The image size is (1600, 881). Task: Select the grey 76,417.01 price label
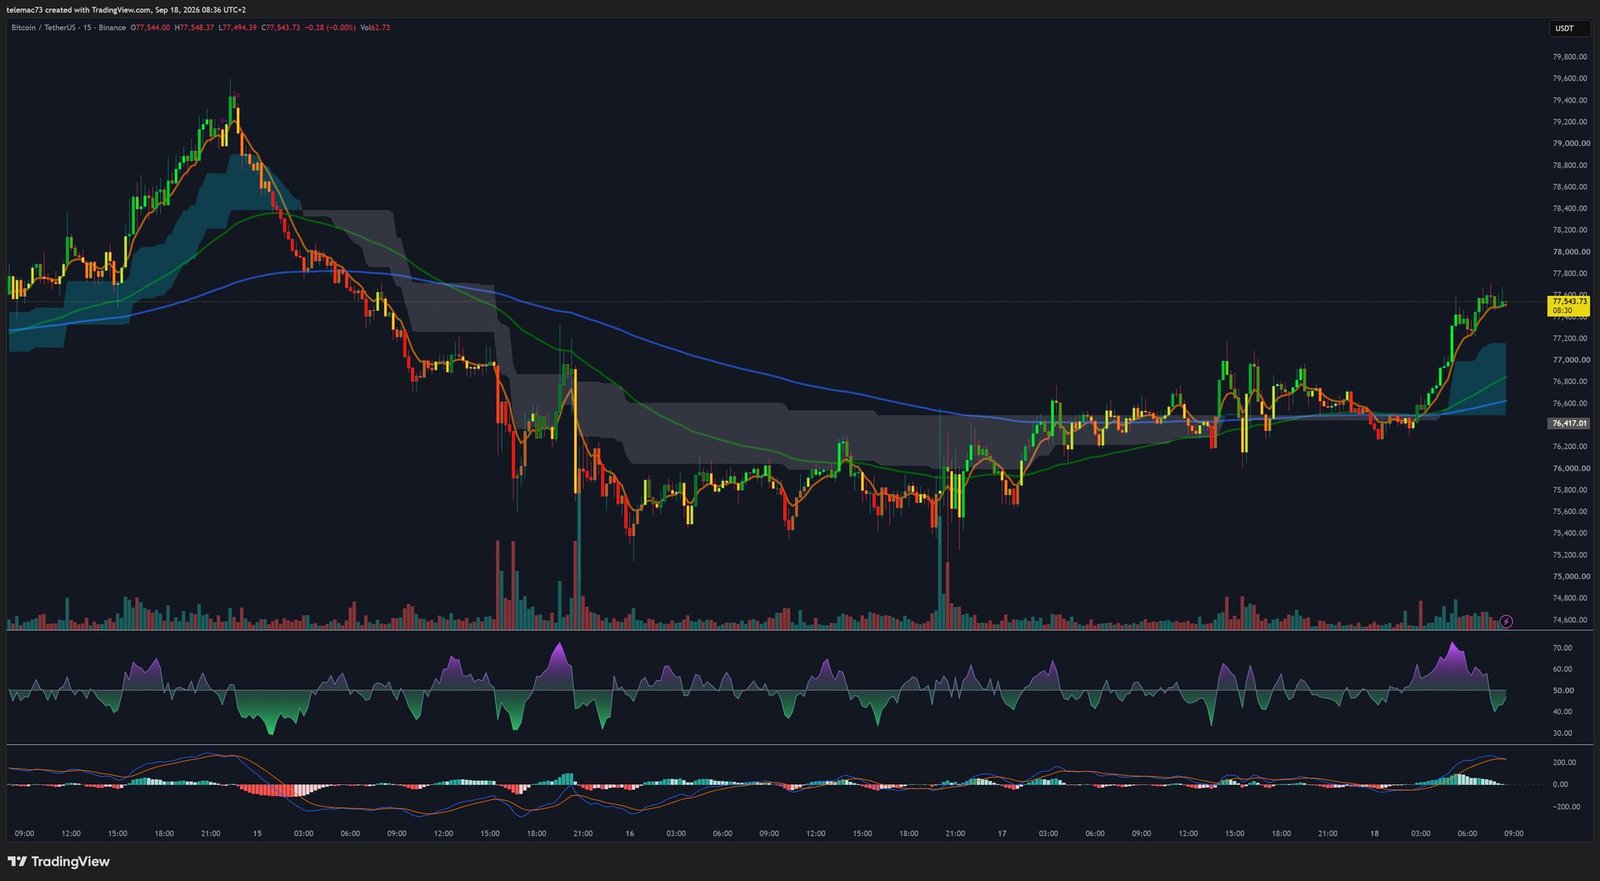(1569, 423)
